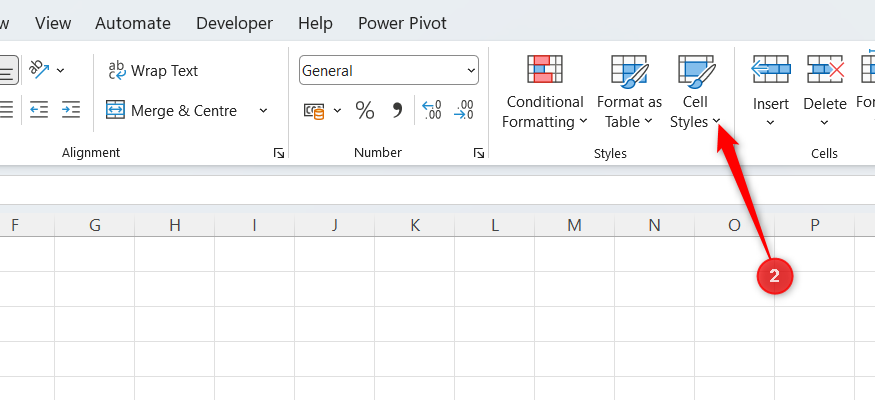The height and width of the screenshot is (400, 875).
Task: Expand the Insert dropdown arrow
Action: (771, 123)
